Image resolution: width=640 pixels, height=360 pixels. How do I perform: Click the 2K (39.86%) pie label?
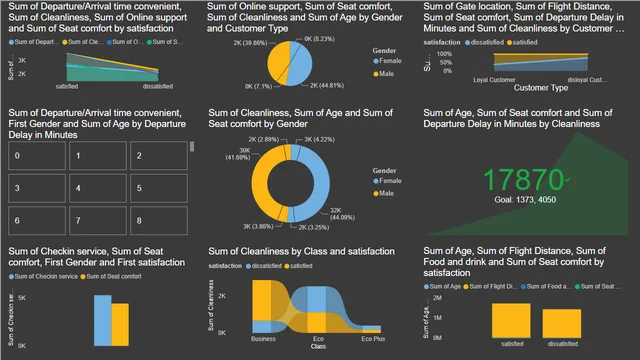[x=250, y=43]
